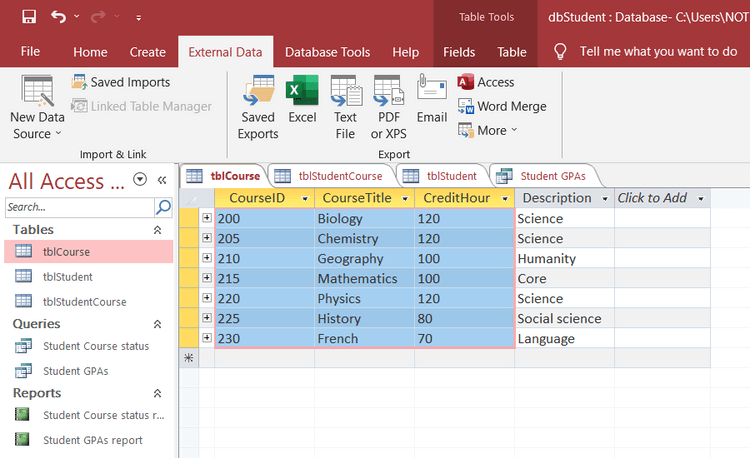Switch to the tblStudent document tab
The image size is (750, 458).
442,176
